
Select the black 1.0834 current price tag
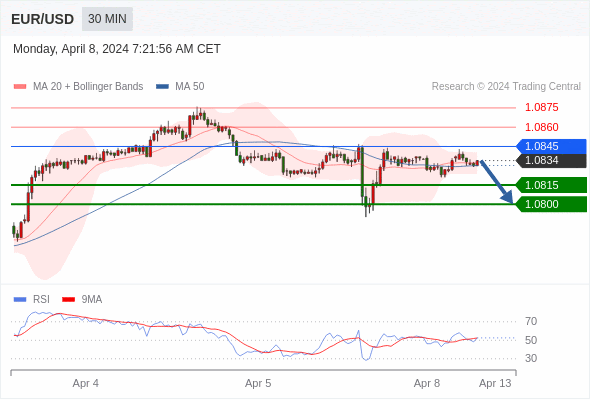click(551, 161)
